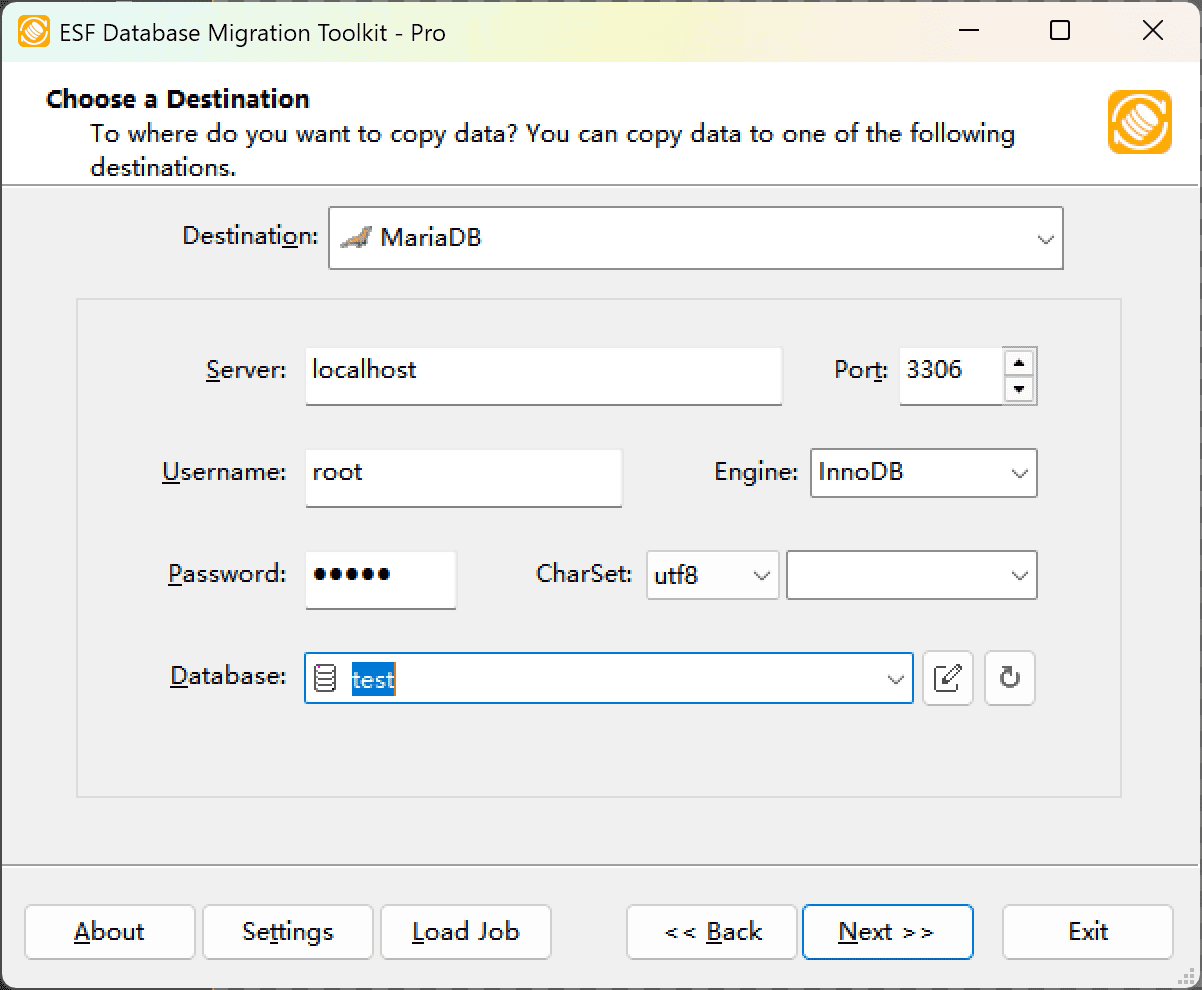Decrement the Port value with down arrow

tap(1019, 389)
